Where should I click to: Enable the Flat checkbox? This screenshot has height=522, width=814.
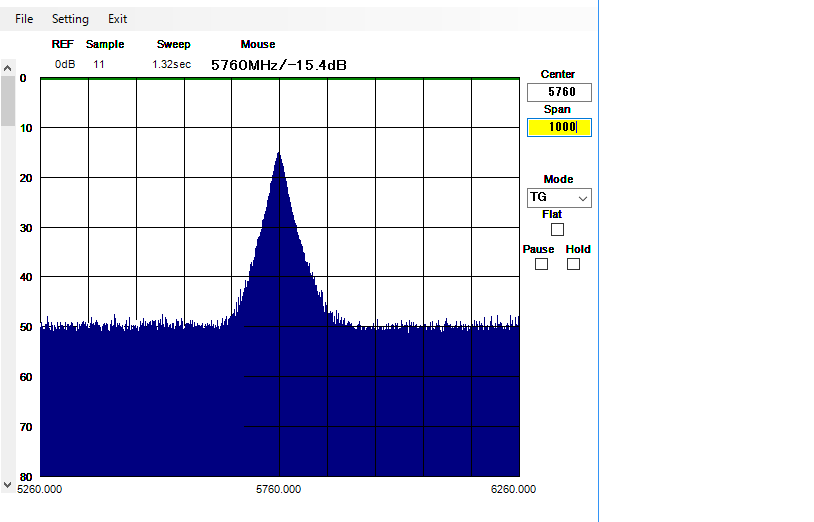pos(557,230)
